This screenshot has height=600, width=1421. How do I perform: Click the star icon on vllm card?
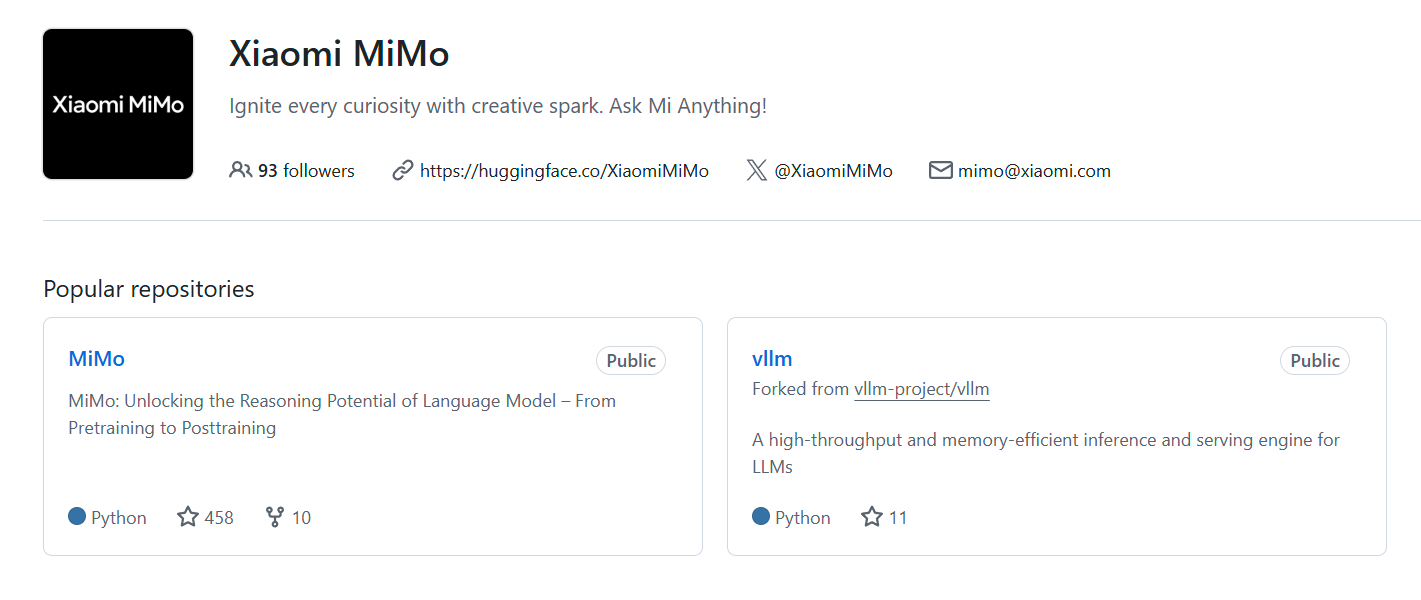tap(872, 517)
